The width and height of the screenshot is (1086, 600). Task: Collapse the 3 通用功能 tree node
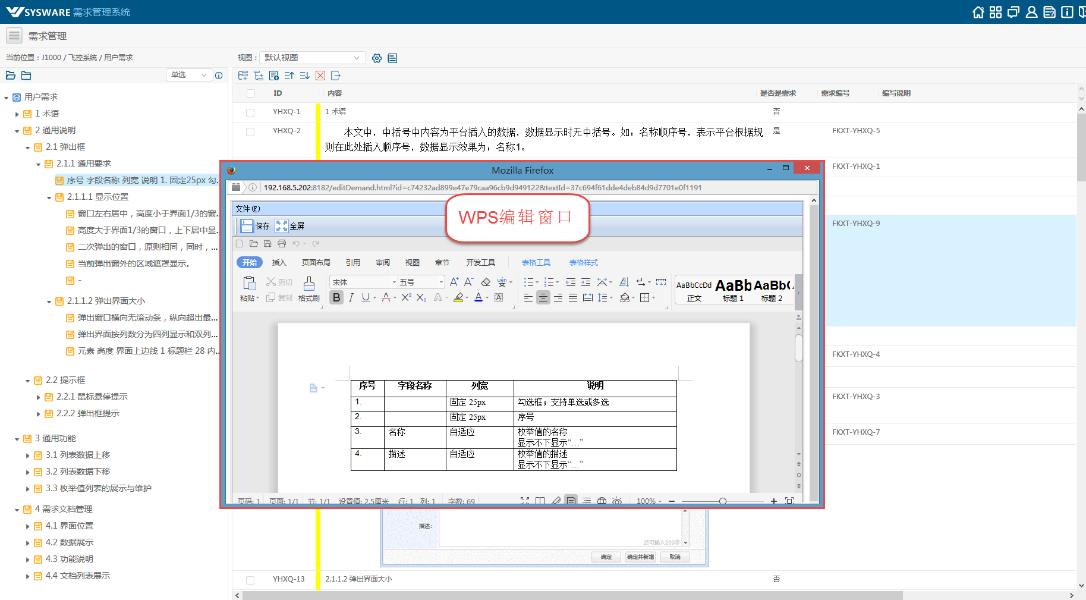(17, 439)
